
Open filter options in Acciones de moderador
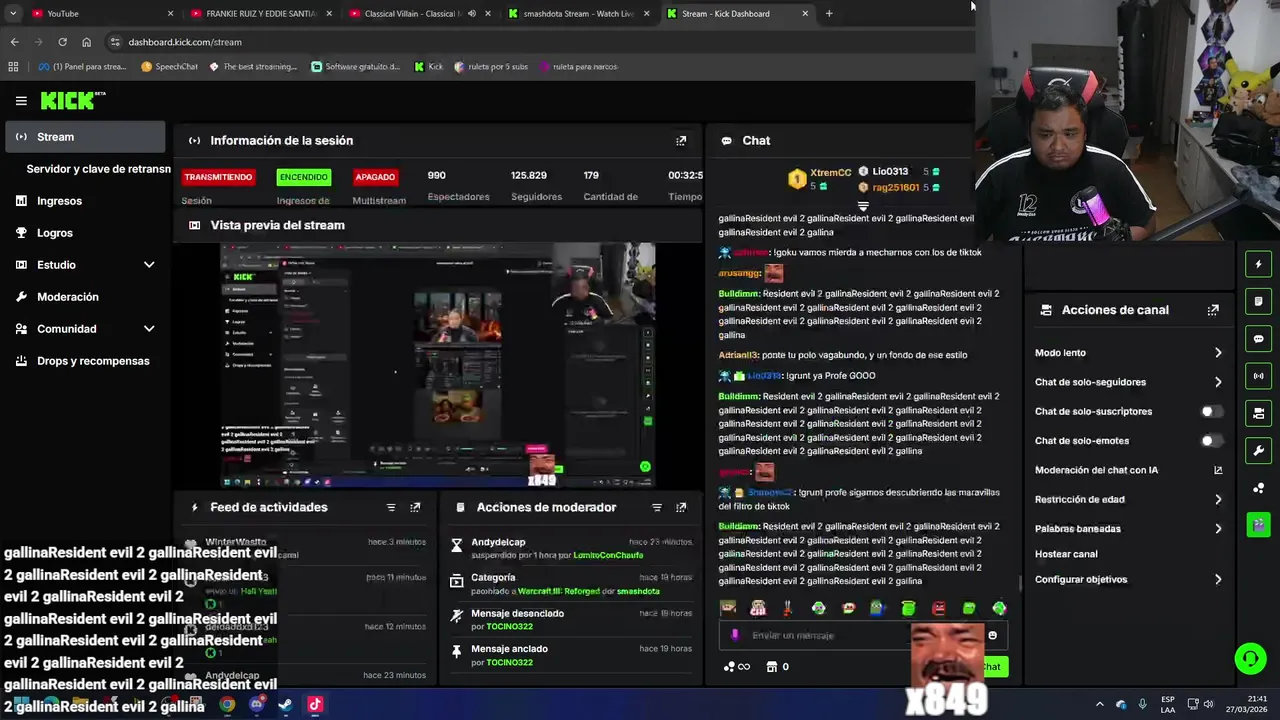(657, 508)
